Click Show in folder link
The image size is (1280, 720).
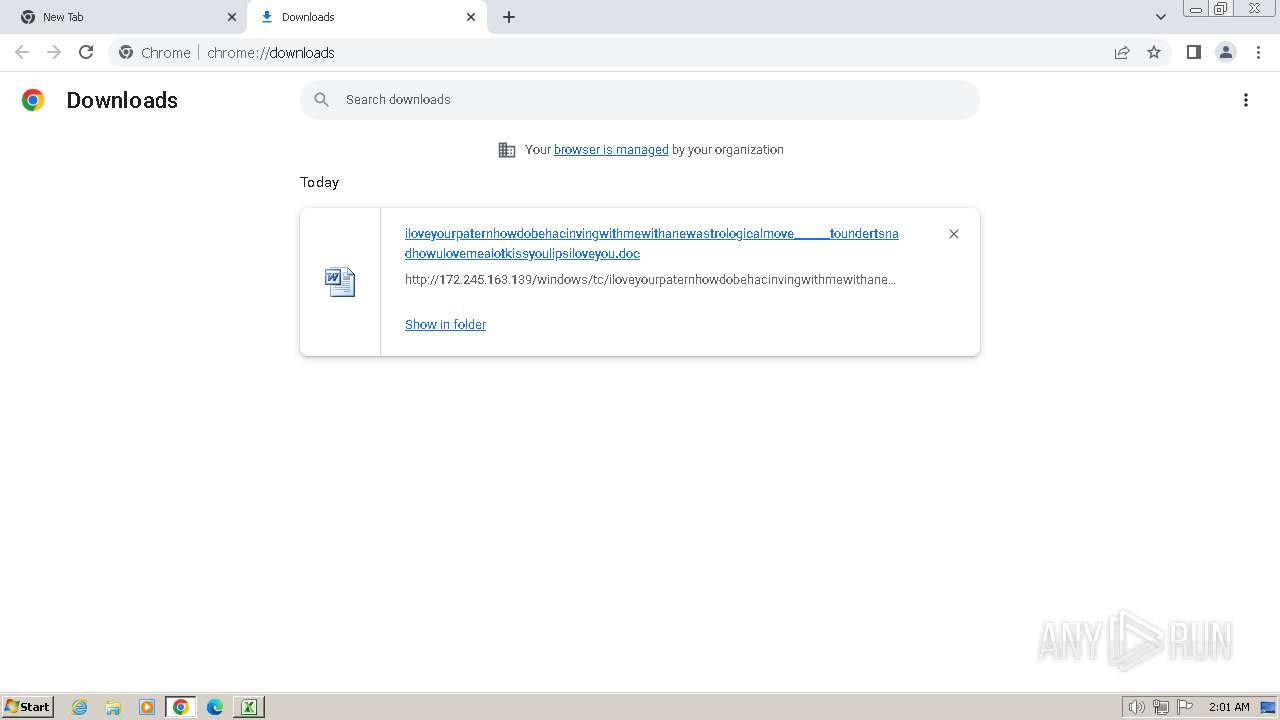[x=445, y=325]
